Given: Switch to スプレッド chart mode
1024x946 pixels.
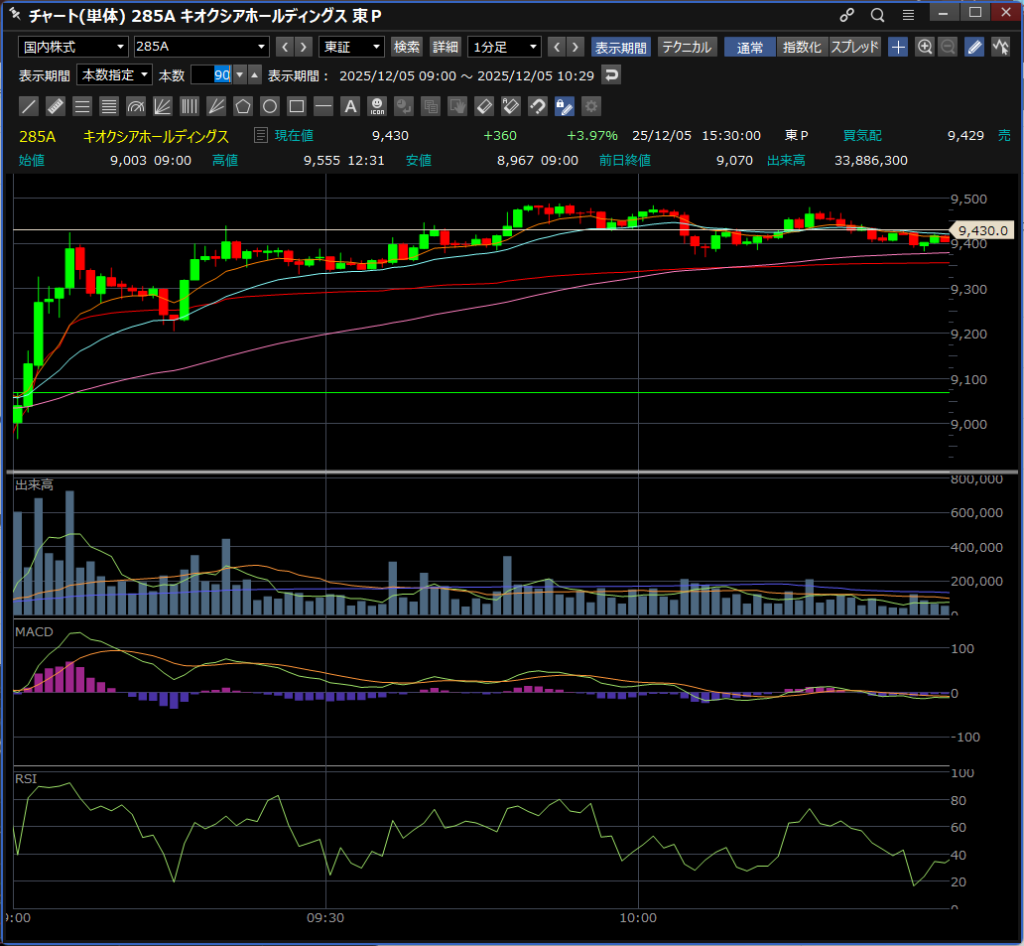Looking at the screenshot, I should (855, 47).
